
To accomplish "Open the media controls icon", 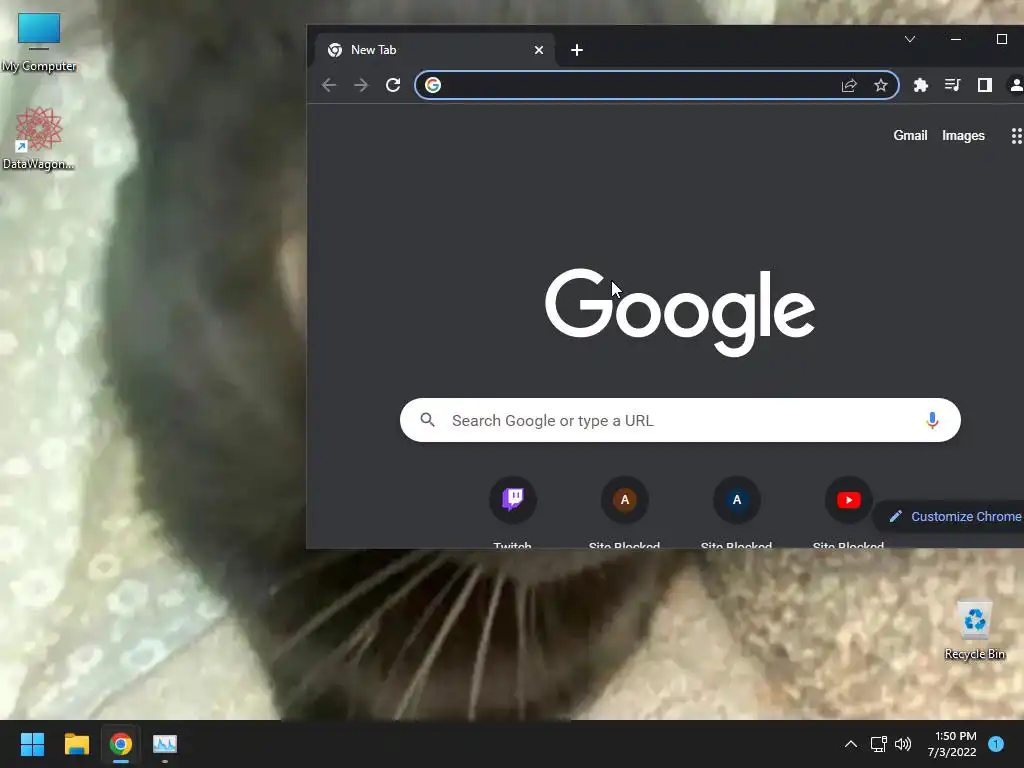I will [953, 85].
